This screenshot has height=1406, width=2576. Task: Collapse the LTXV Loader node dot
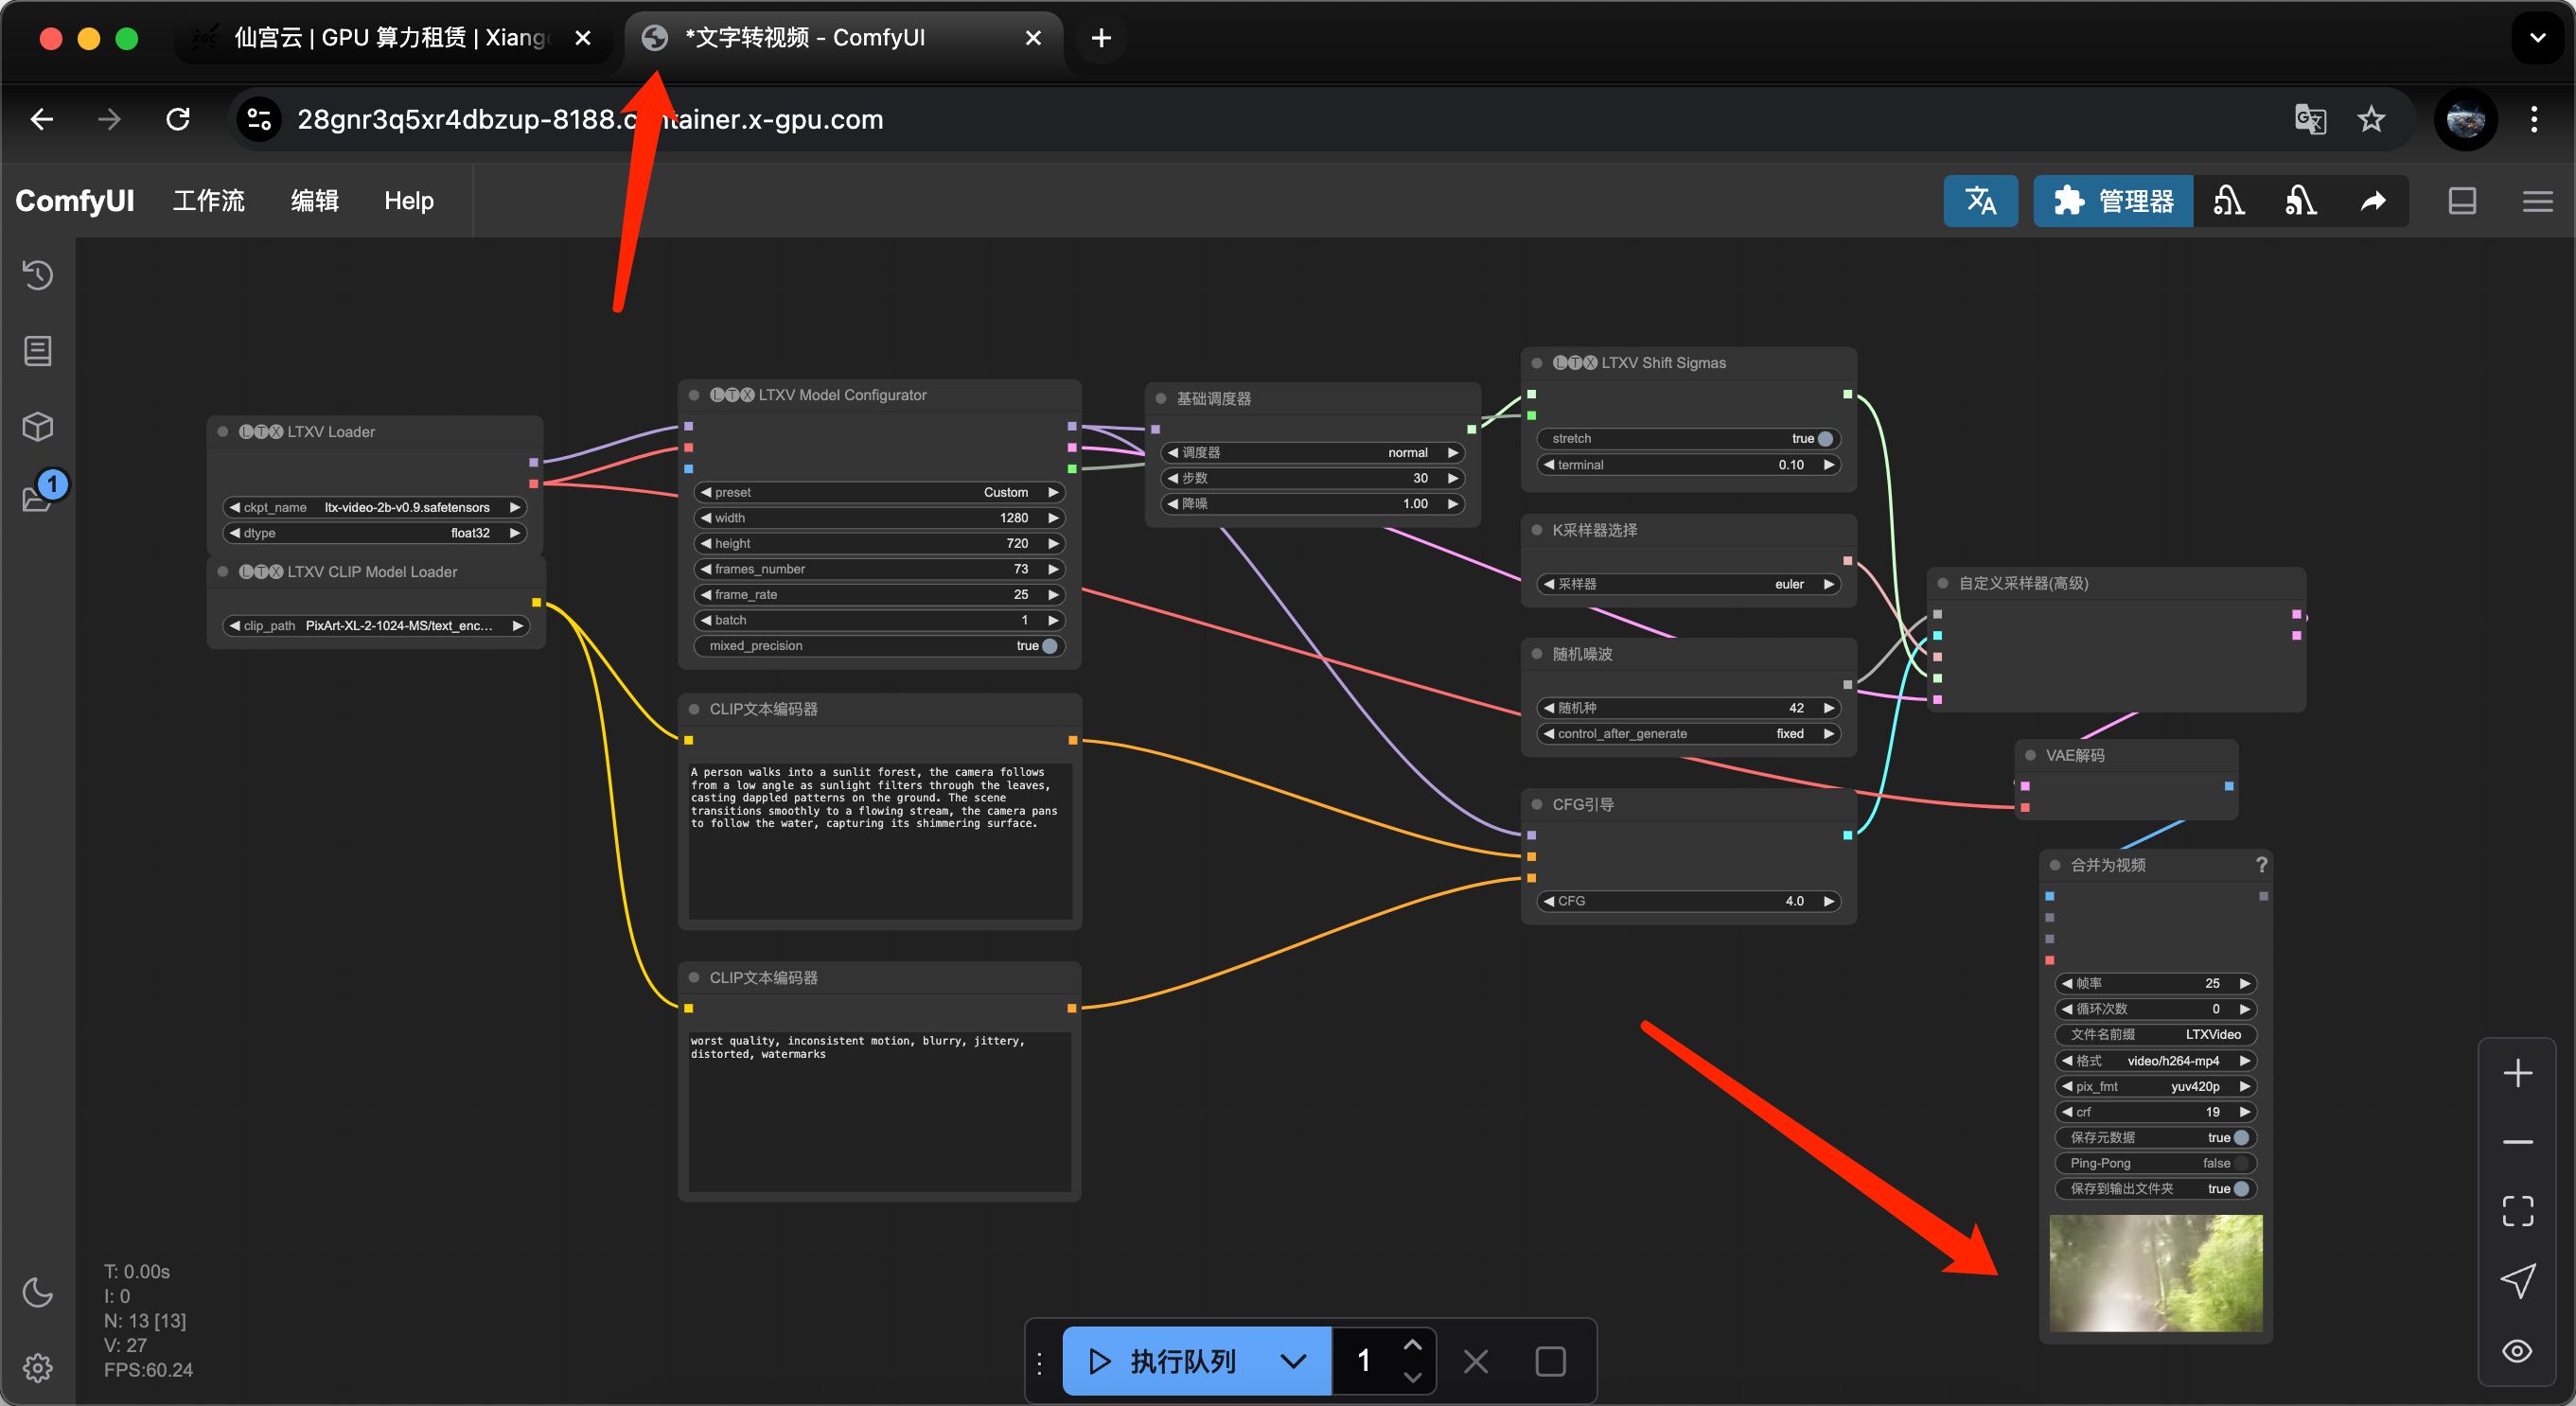click(223, 432)
